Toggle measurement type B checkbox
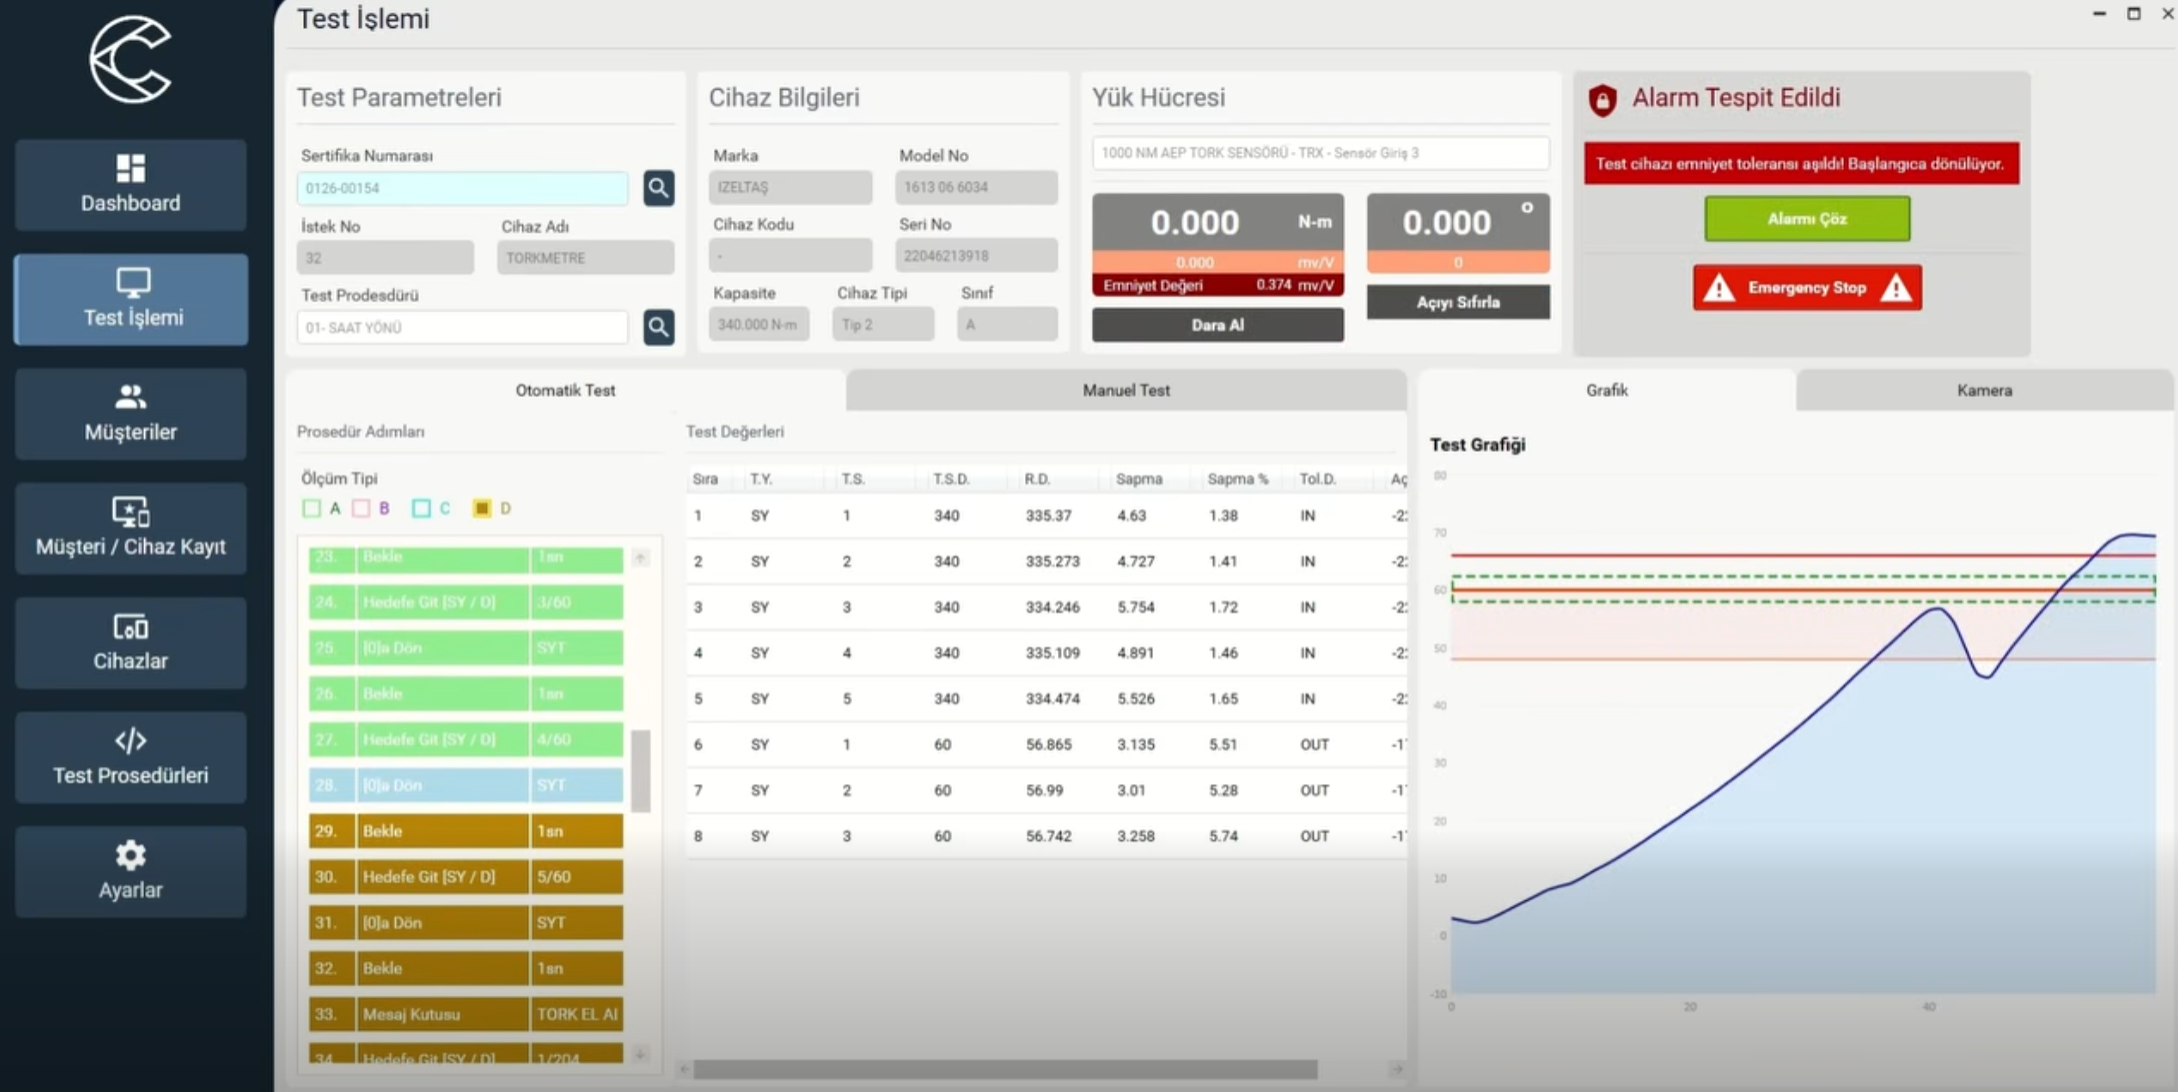This screenshot has width=2178, height=1092. pos(361,508)
